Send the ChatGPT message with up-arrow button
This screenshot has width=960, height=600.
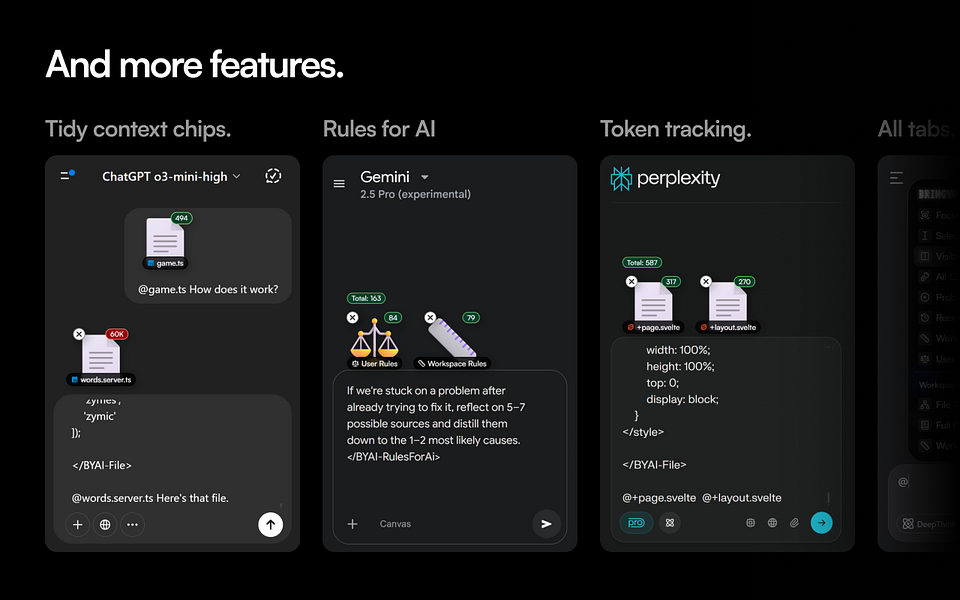tap(271, 525)
